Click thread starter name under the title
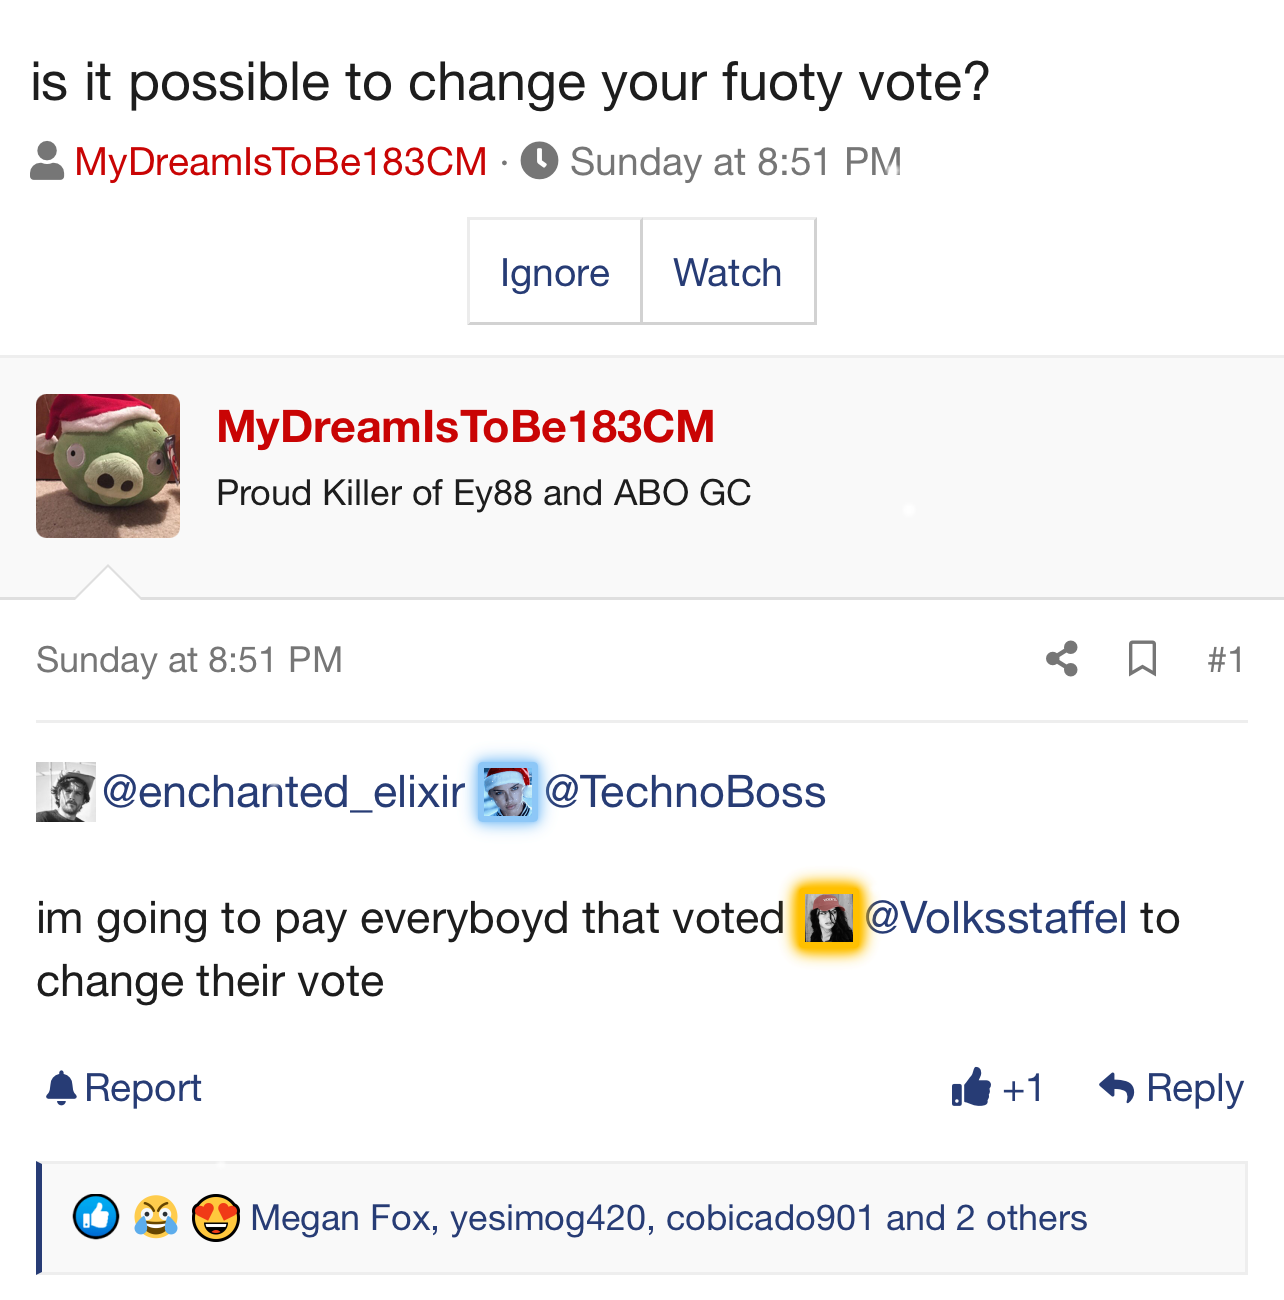 click(x=281, y=162)
